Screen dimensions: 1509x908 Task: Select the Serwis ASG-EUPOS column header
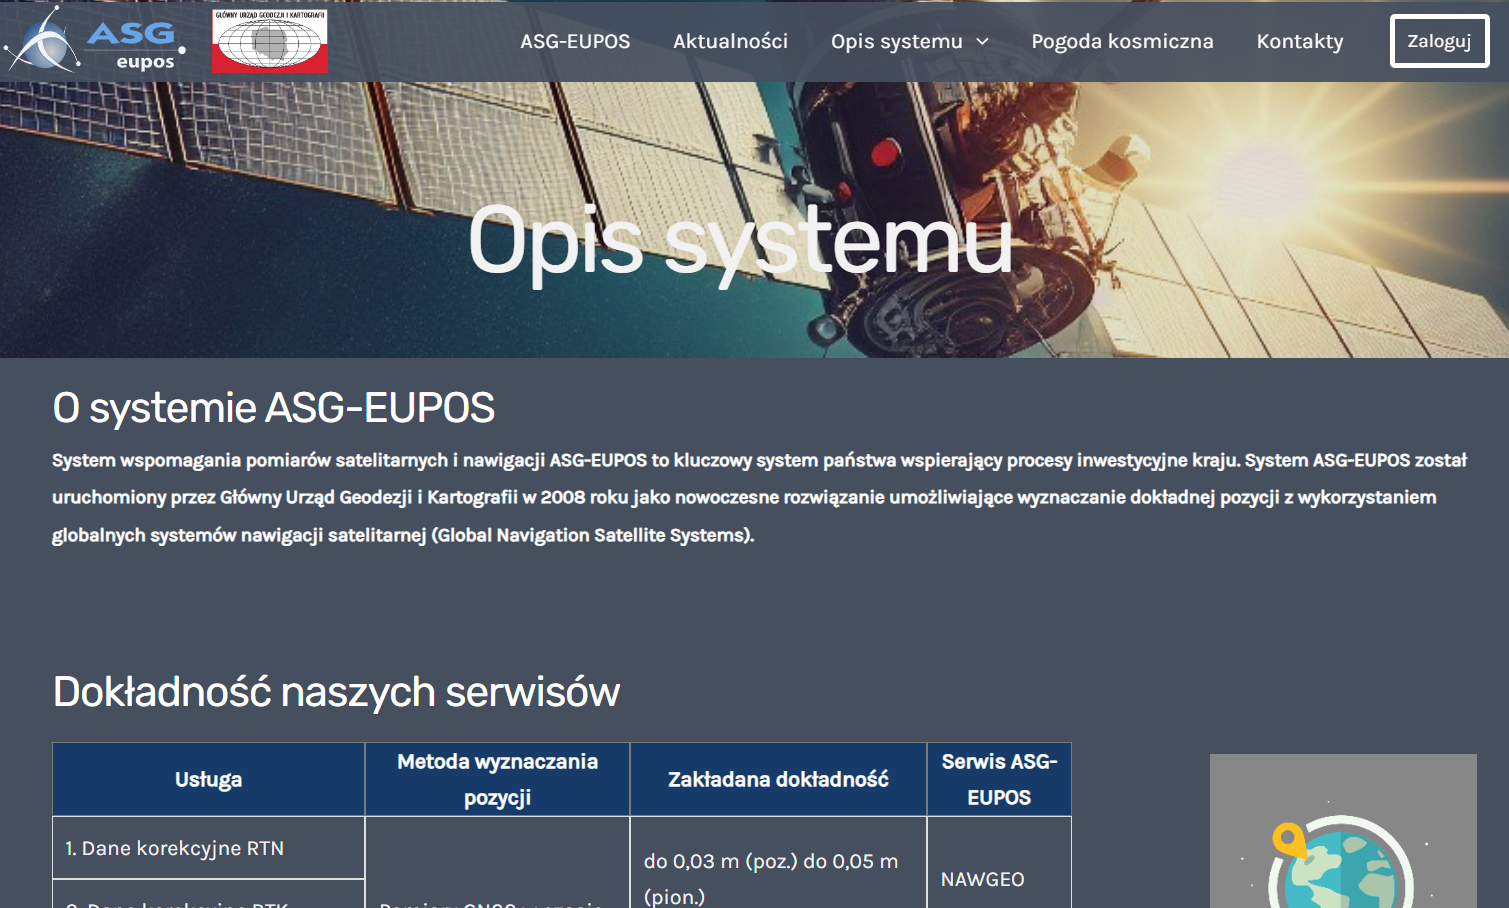tap(999, 780)
